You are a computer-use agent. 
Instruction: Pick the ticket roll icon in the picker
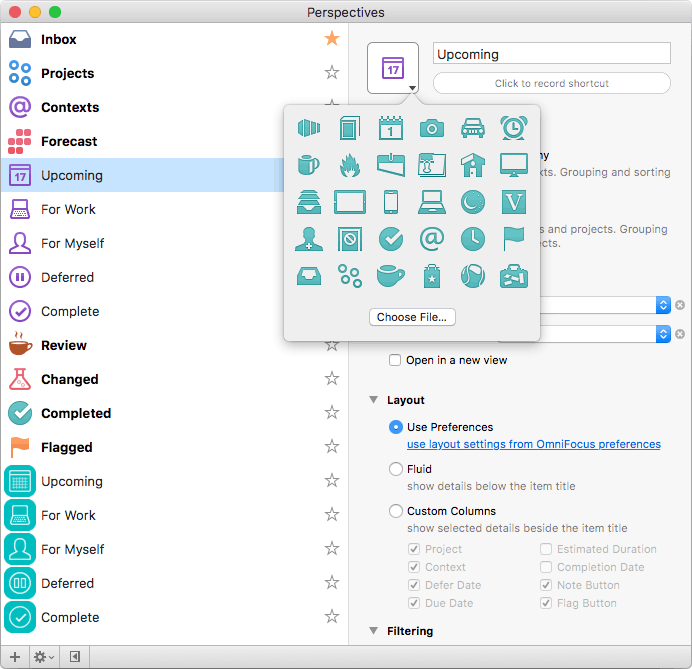pos(309,128)
